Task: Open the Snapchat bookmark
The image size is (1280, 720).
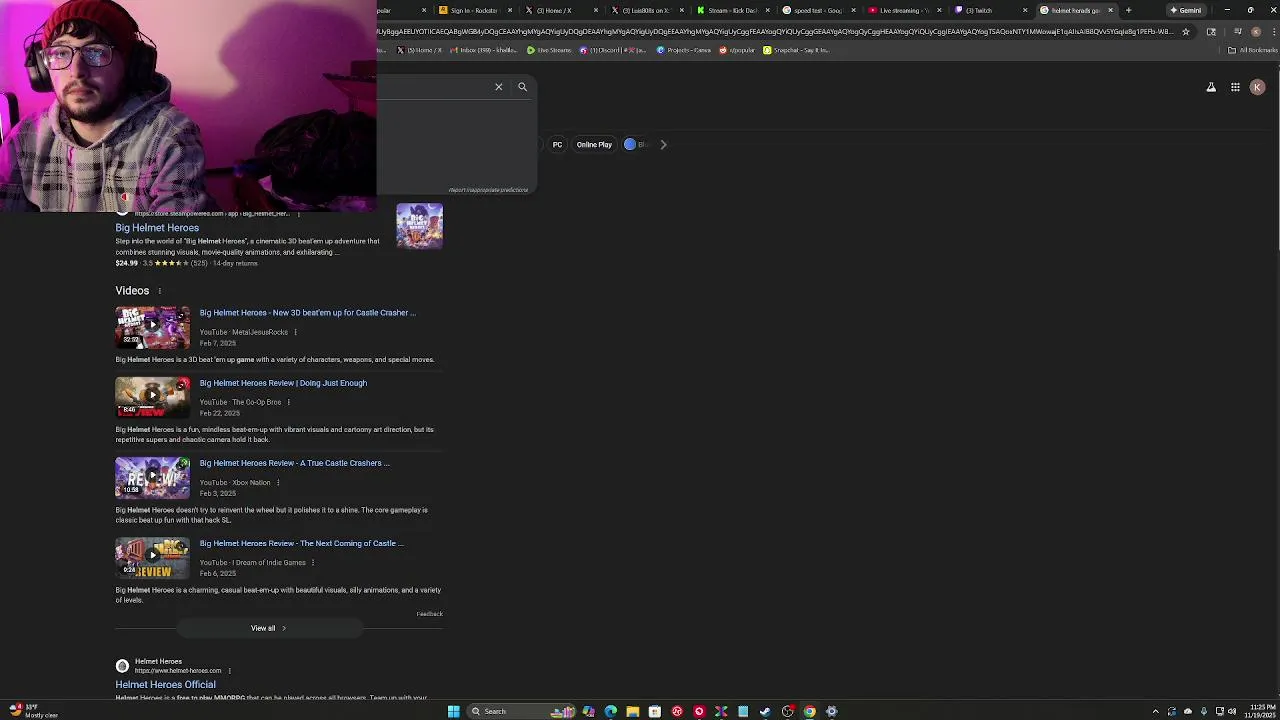Action: (x=797, y=50)
